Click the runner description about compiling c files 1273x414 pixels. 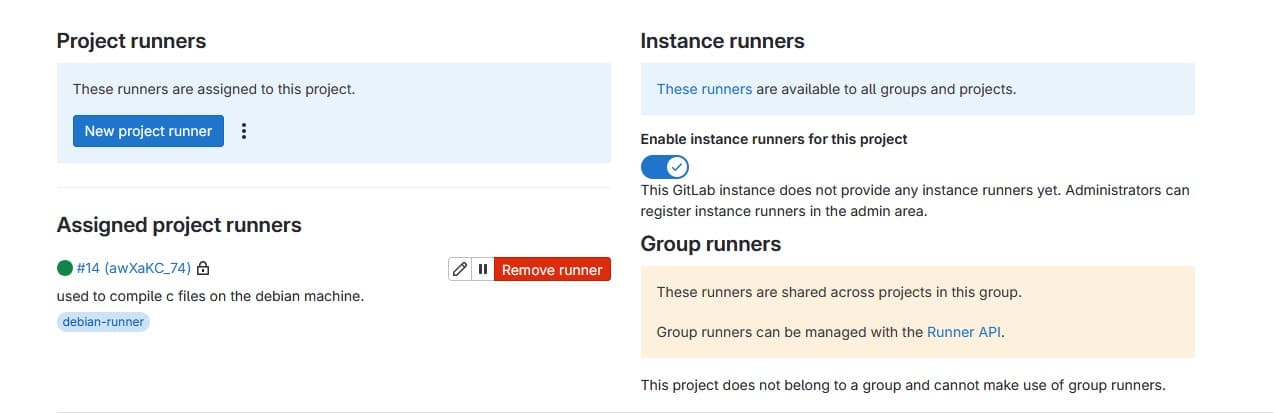point(210,296)
